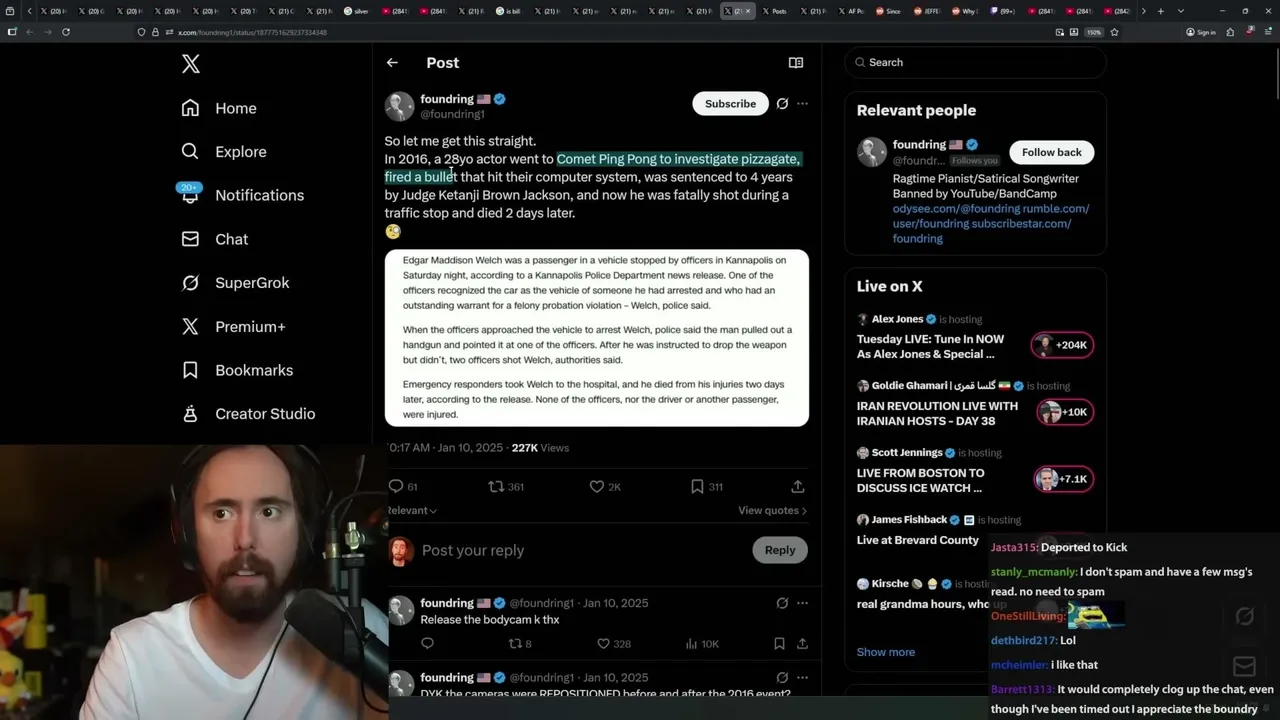The width and height of the screenshot is (1280, 720).
Task: Click the Grok icon on the main post
Action: point(782,103)
